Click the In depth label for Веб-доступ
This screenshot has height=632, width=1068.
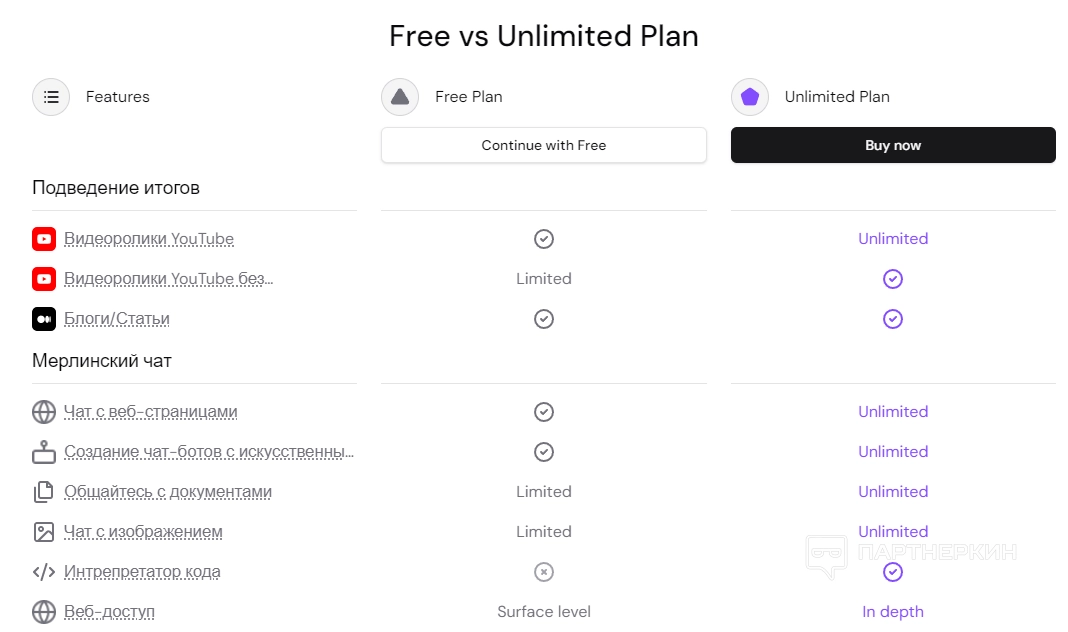[893, 611]
